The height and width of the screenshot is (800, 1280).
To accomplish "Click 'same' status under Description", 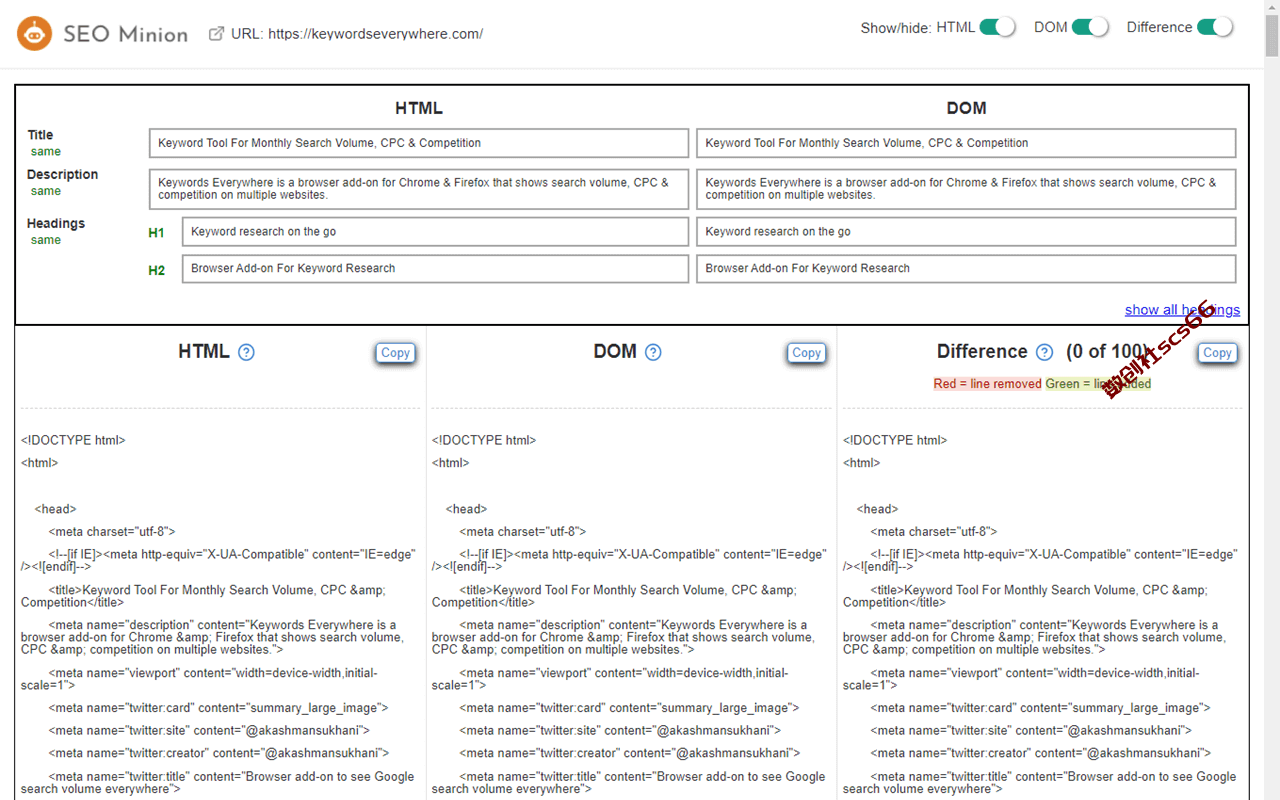I will (x=46, y=191).
